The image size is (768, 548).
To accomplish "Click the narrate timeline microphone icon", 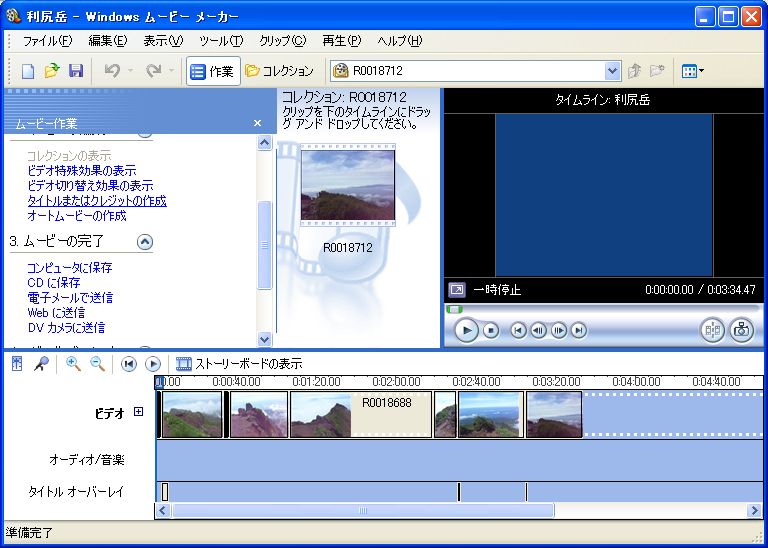I will point(41,364).
